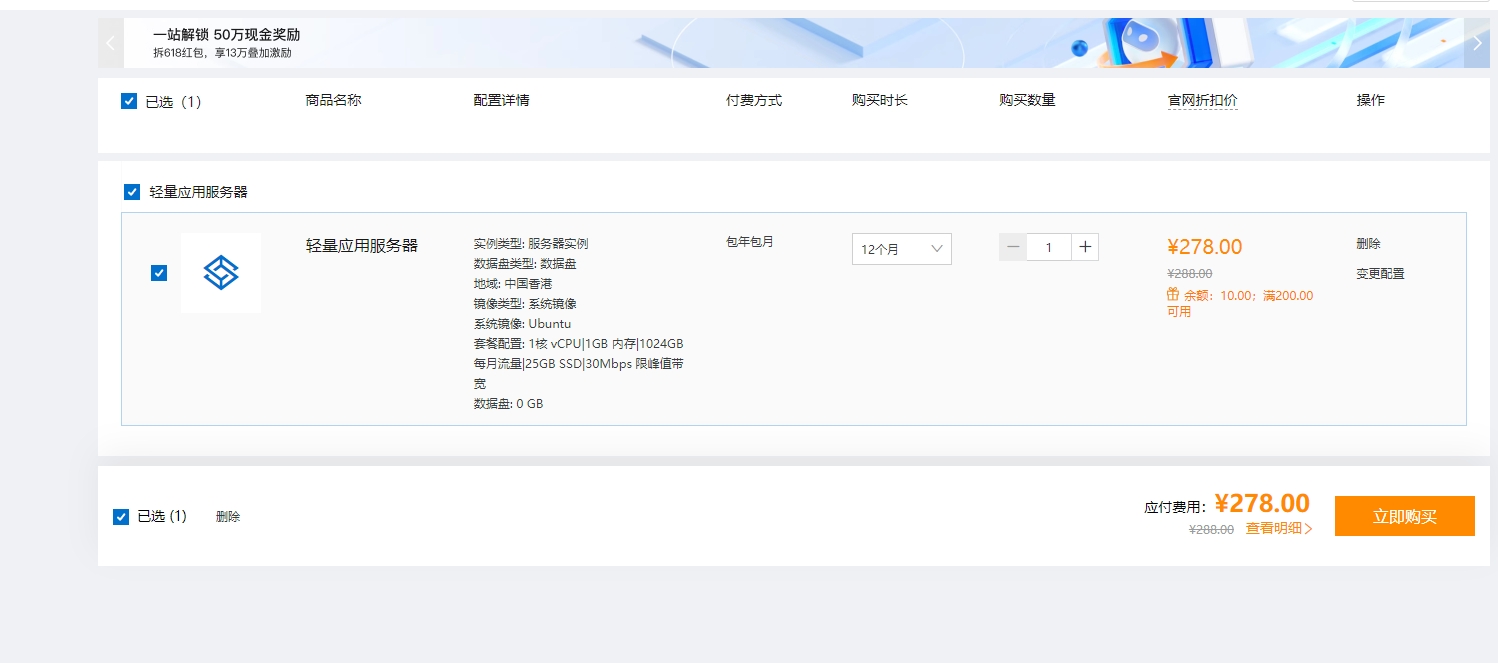Click the ¥278.00 row price

pyautogui.click(x=1204, y=247)
